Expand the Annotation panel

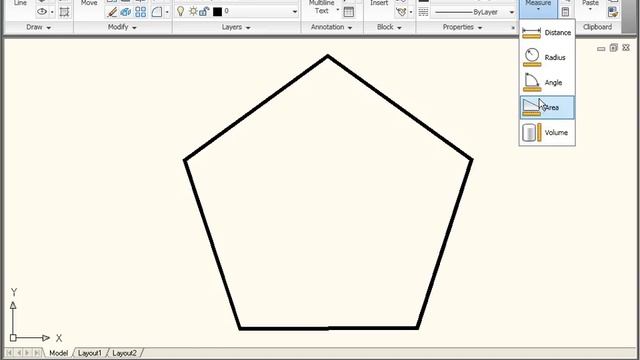point(331,27)
